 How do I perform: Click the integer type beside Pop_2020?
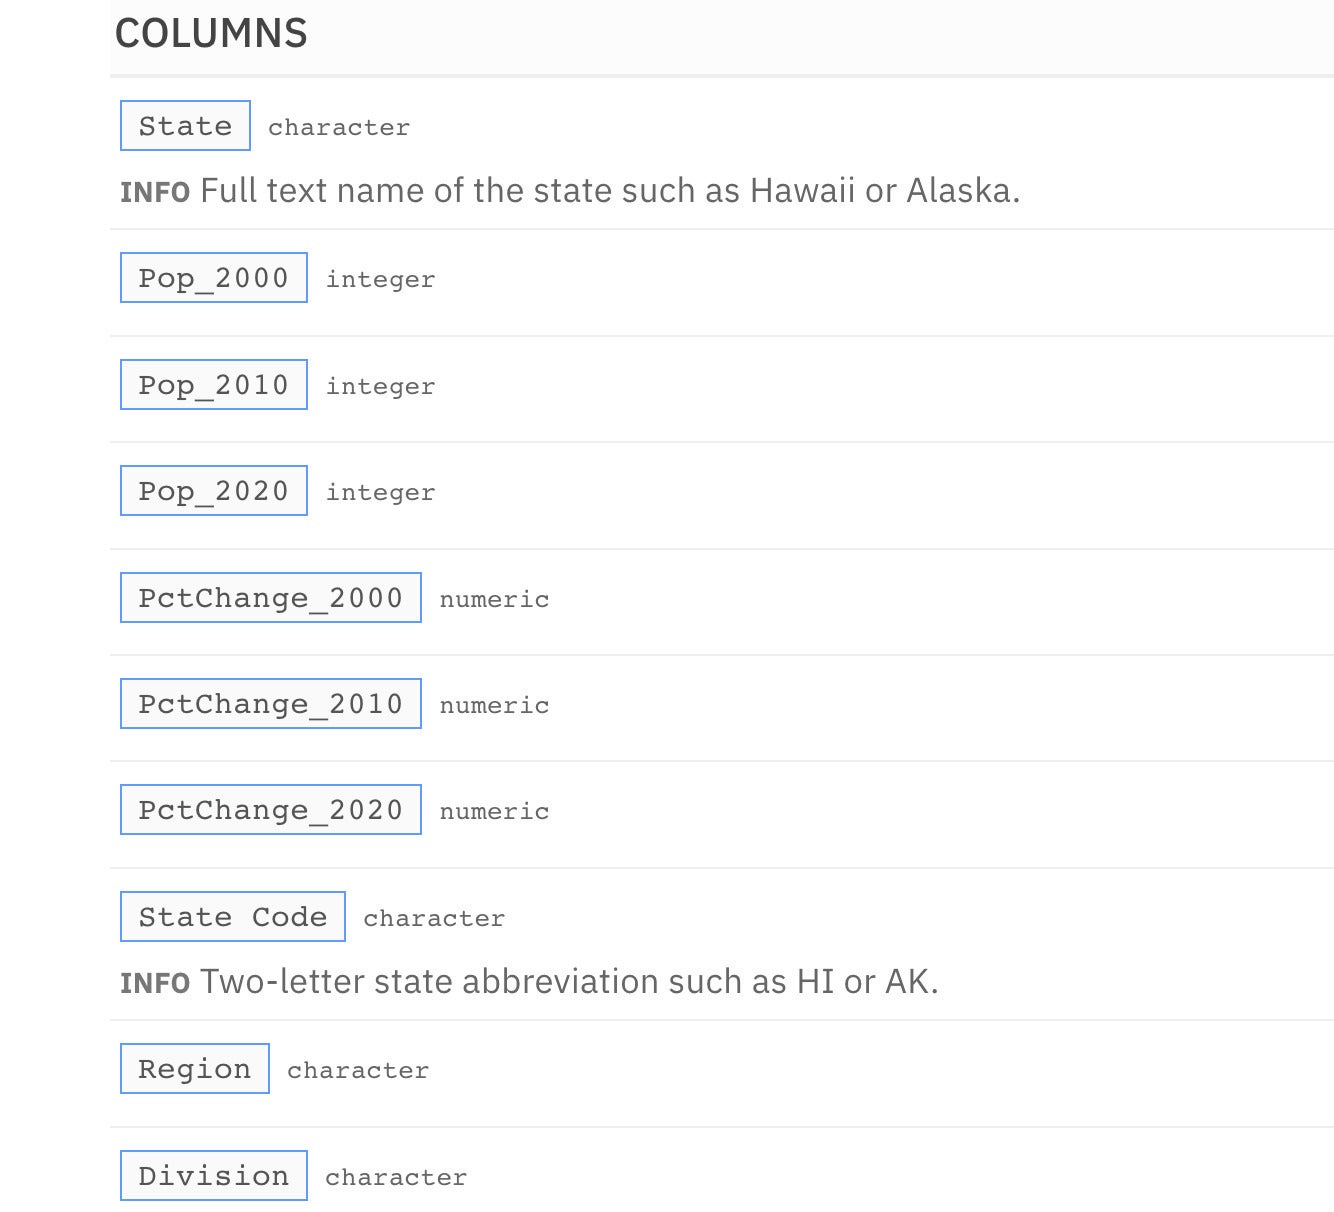(x=381, y=493)
